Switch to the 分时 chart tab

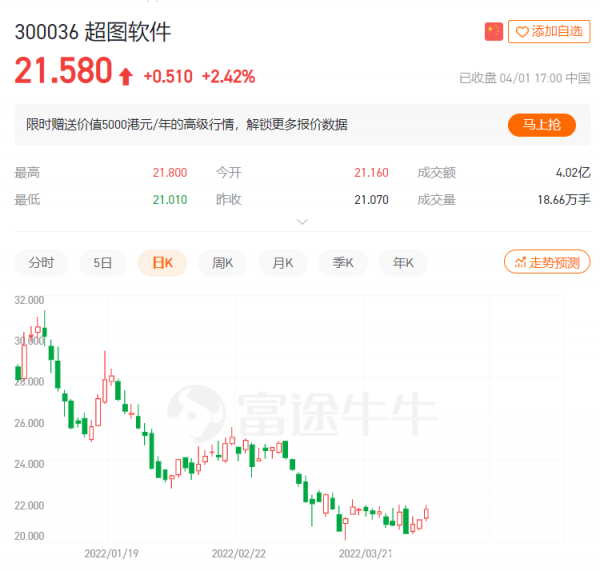point(41,263)
